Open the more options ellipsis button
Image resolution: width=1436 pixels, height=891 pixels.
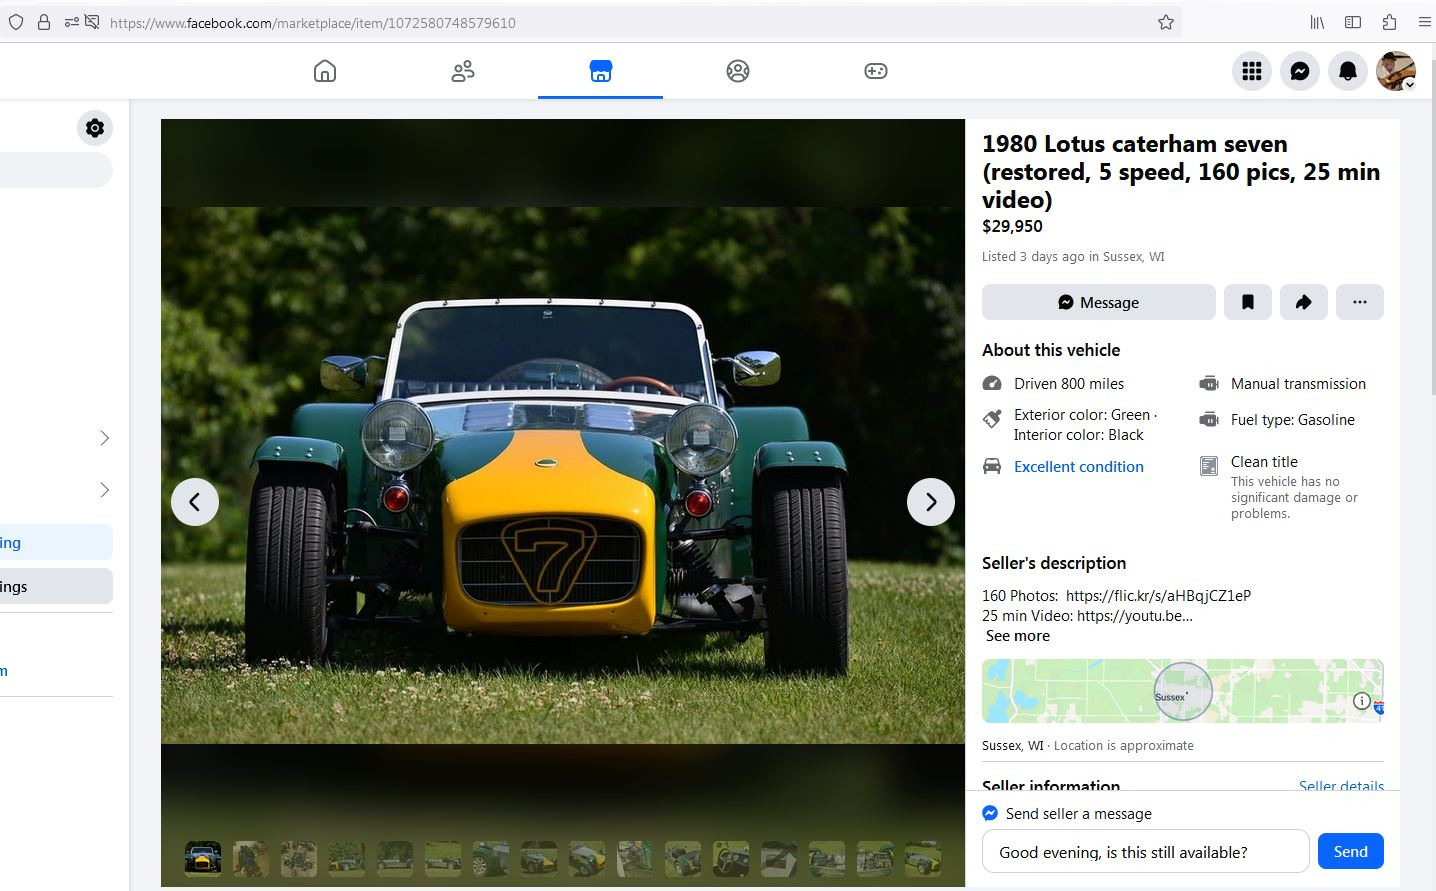tap(1360, 302)
